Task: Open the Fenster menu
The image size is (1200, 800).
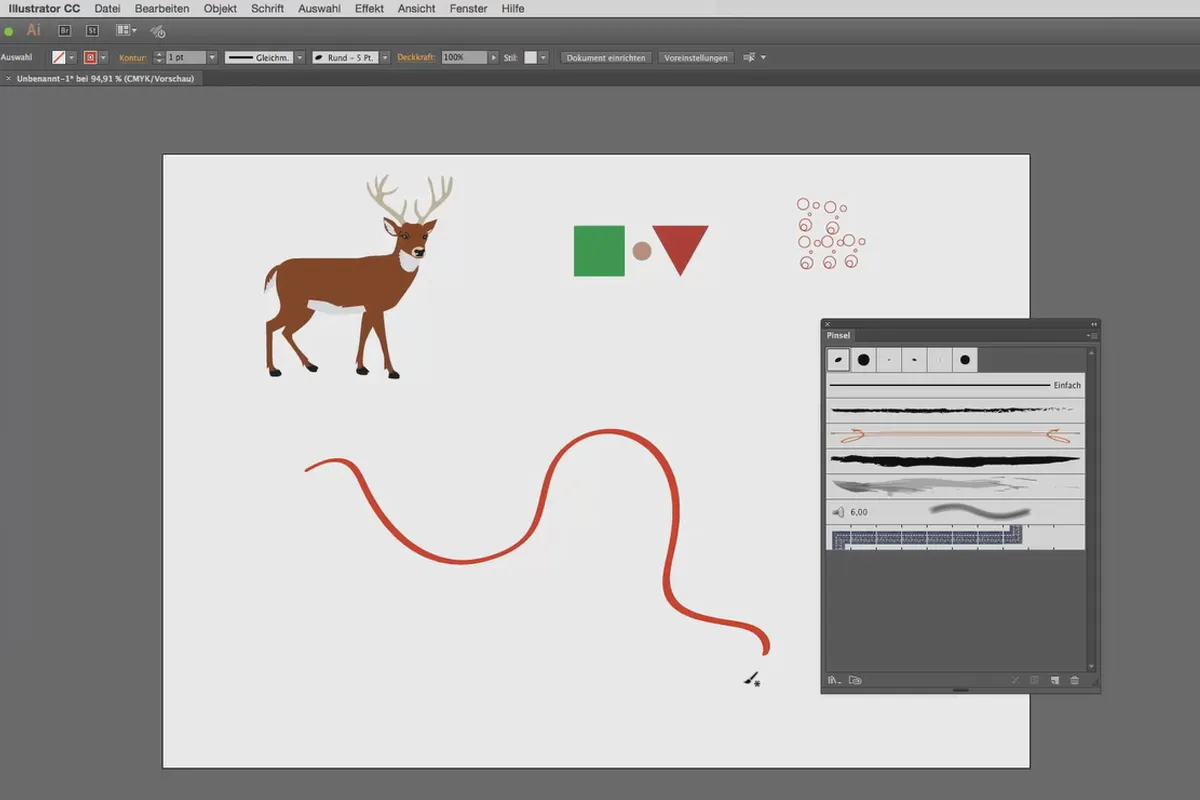Action: (x=468, y=8)
